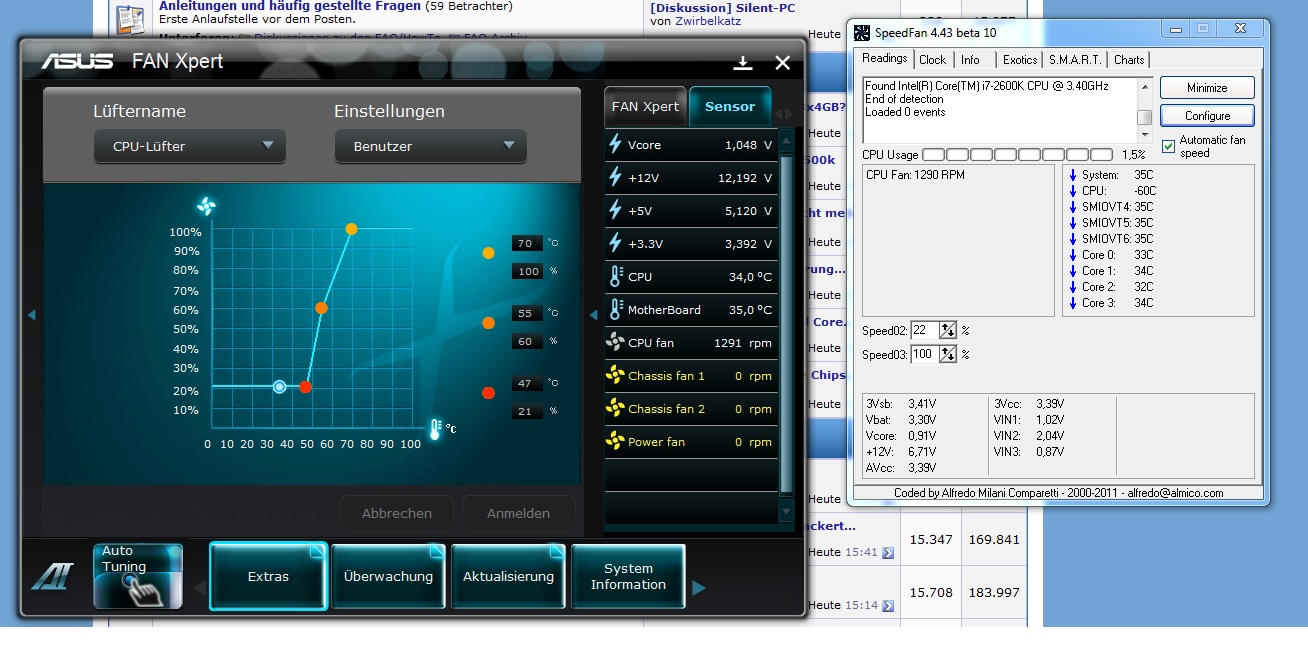Click the 100 % fan speed value field
1308x648 pixels.
(x=526, y=271)
